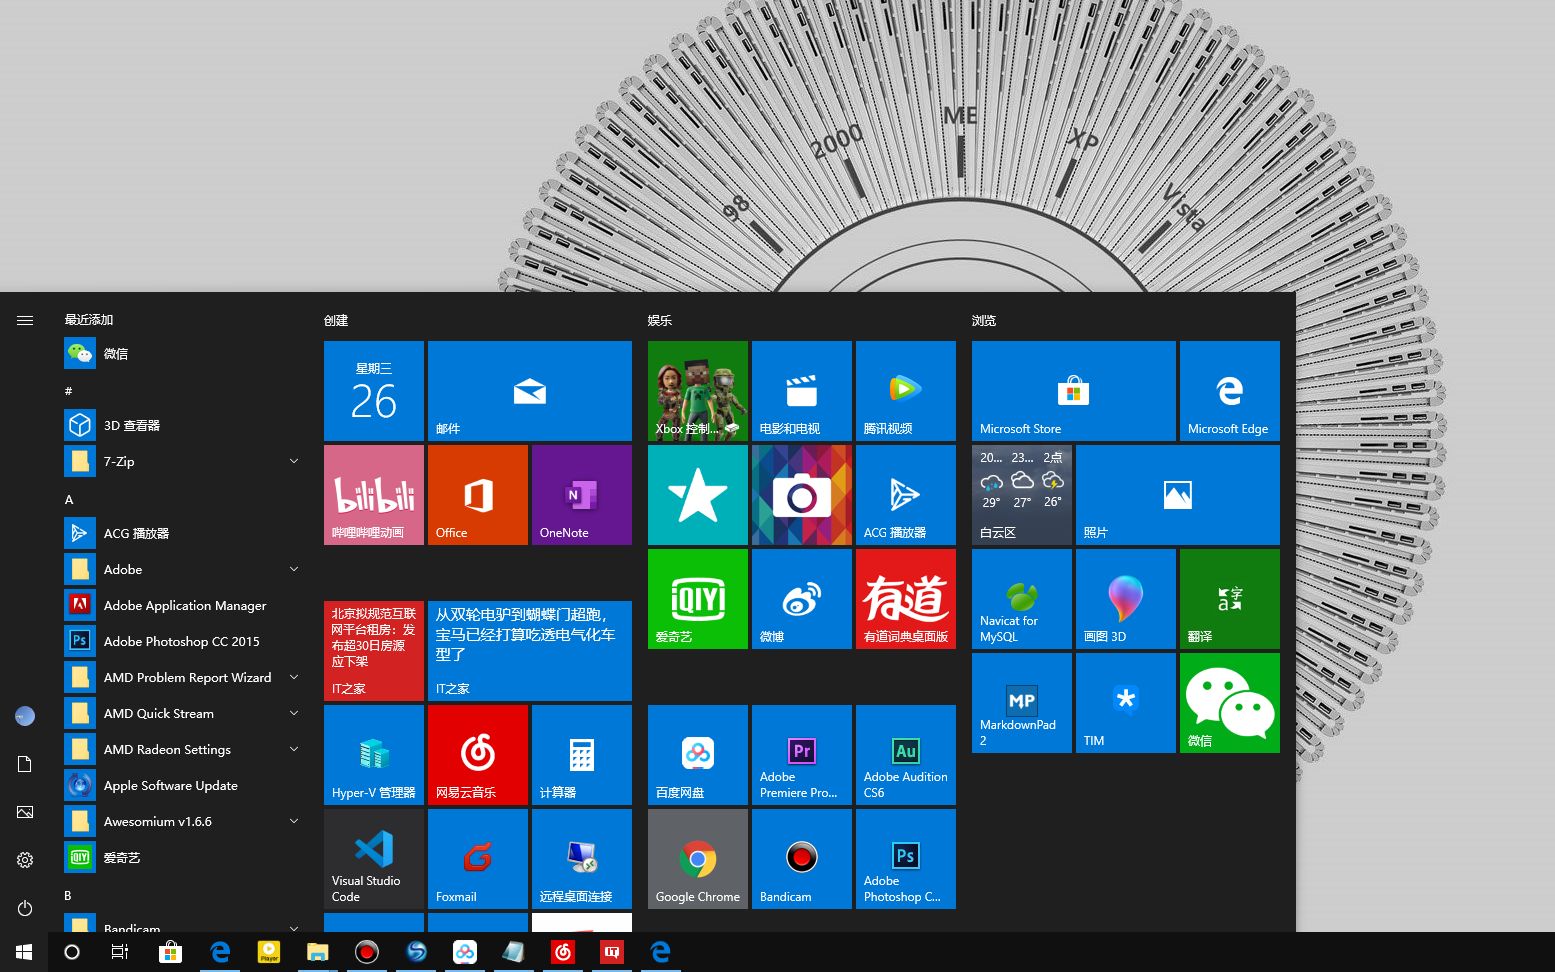Open the Calculator (计算器) tile

(582, 755)
